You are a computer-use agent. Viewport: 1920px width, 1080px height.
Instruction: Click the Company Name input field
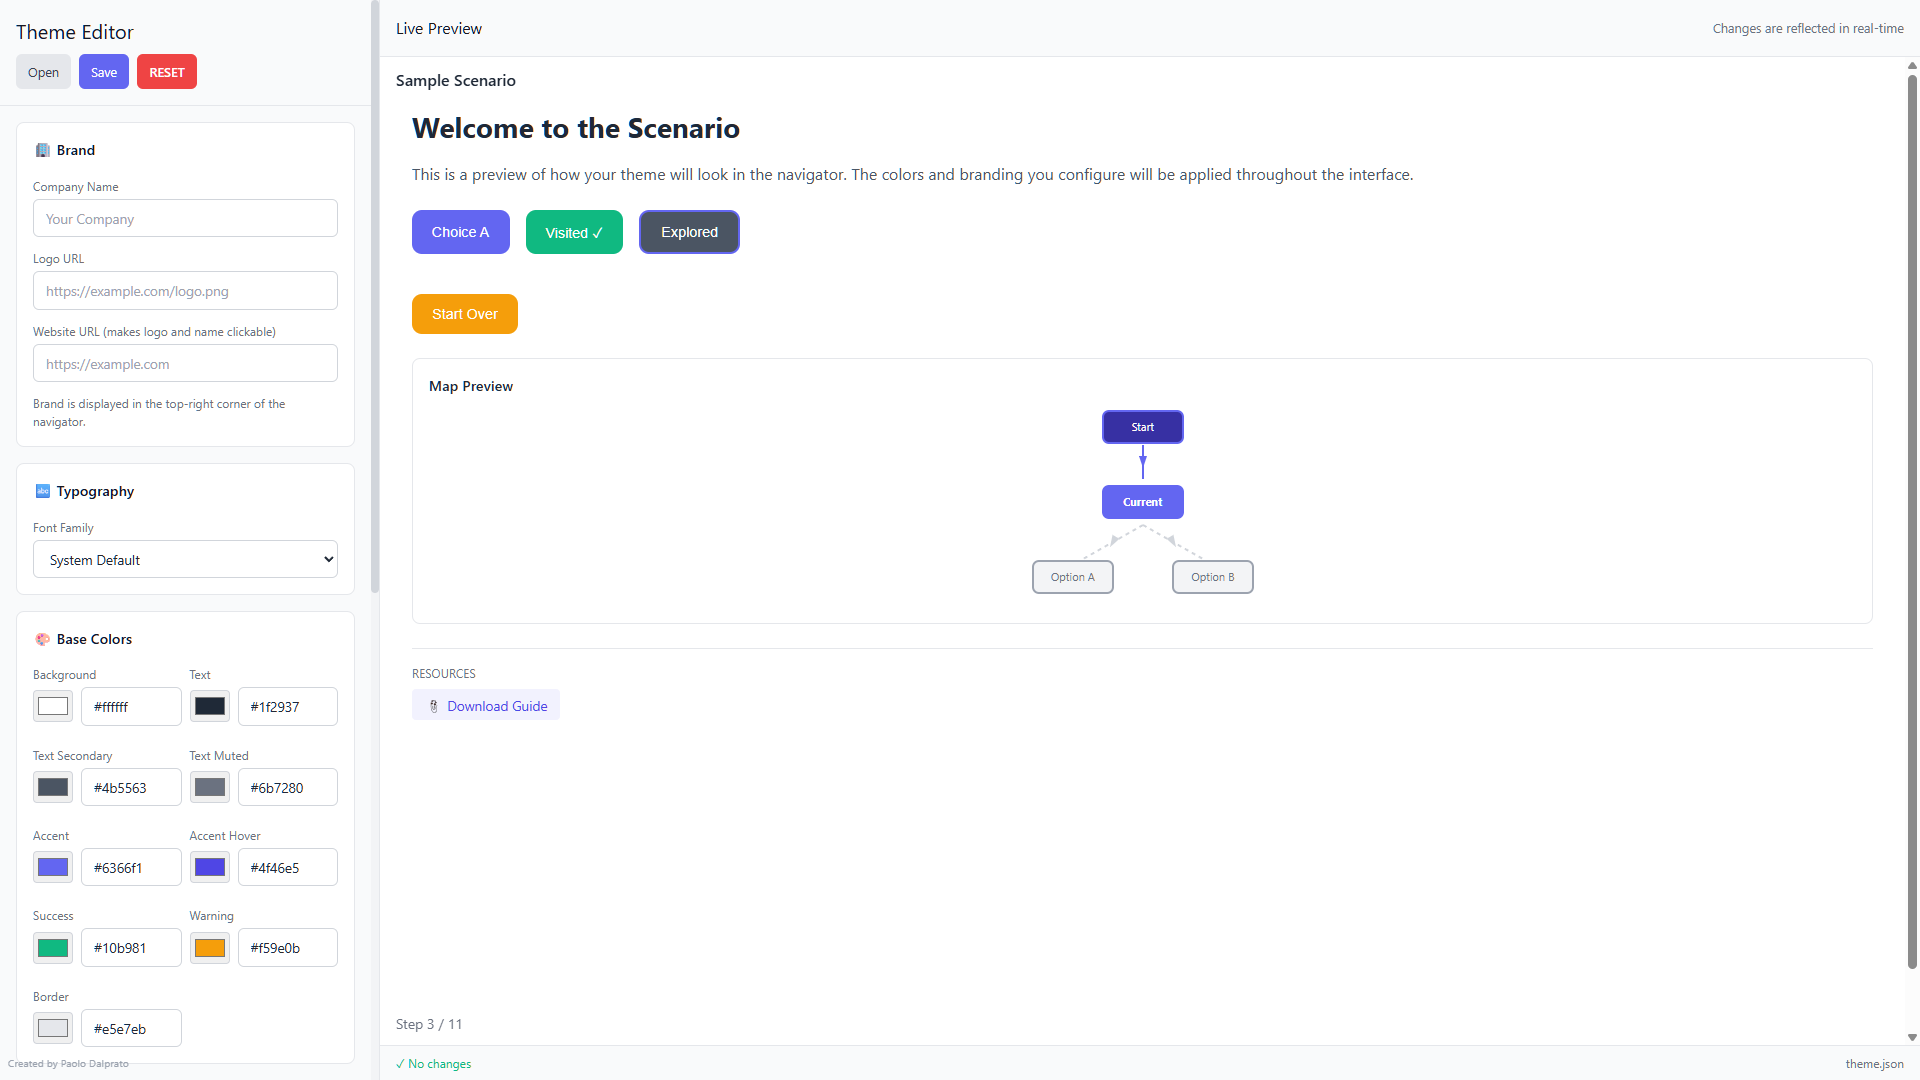185,219
